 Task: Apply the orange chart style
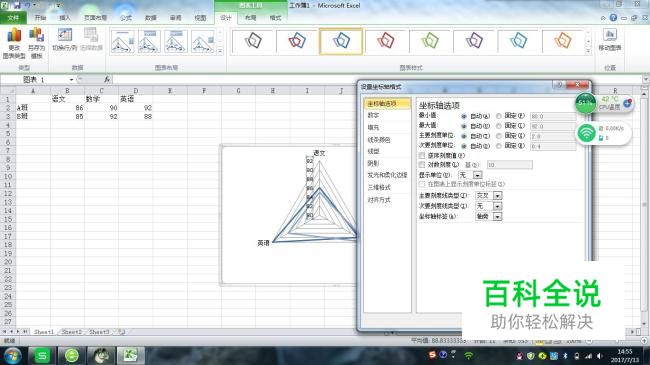pyautogui.click(x=563, y=41)
